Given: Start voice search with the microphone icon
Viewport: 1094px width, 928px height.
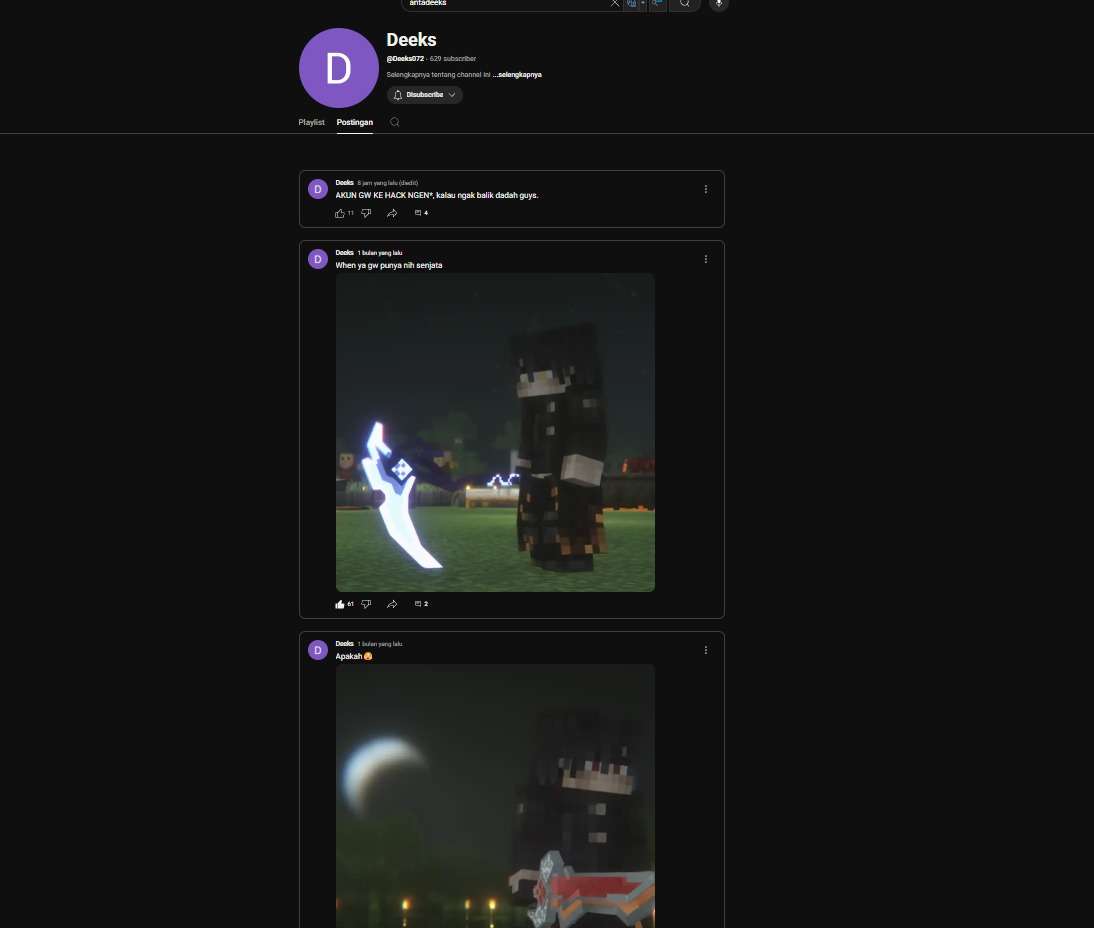Looking at the screenshot, I should (719, 3).
